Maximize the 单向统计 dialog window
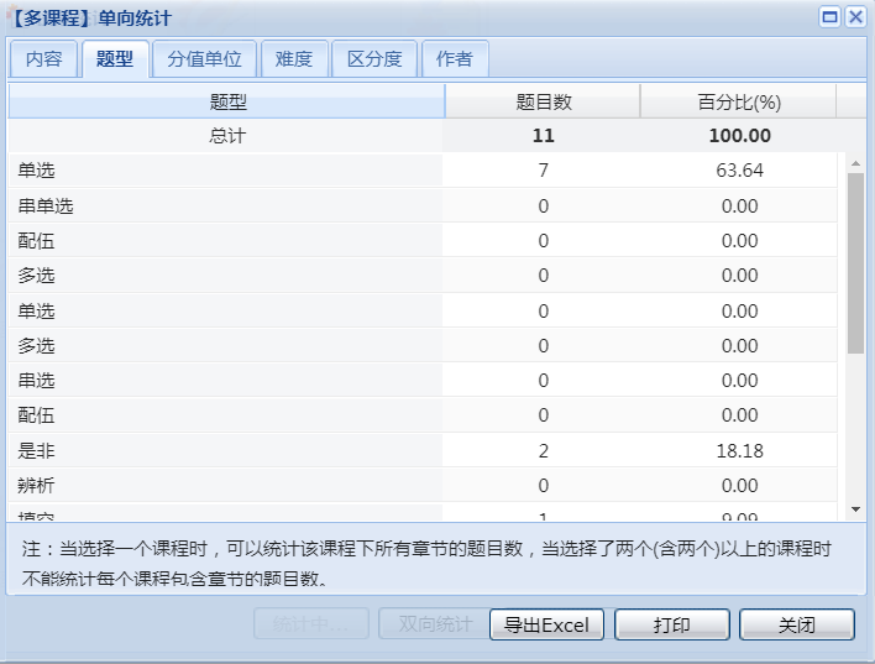The height and width of the screenshot is (664, 875). click(830, 17)
